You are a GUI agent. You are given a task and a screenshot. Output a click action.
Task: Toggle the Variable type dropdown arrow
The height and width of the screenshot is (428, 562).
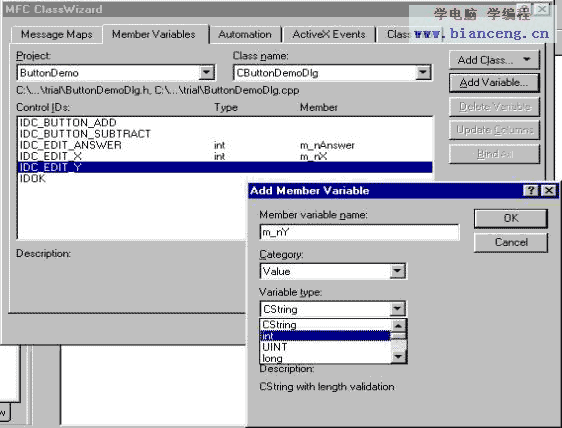click(397, 309)
